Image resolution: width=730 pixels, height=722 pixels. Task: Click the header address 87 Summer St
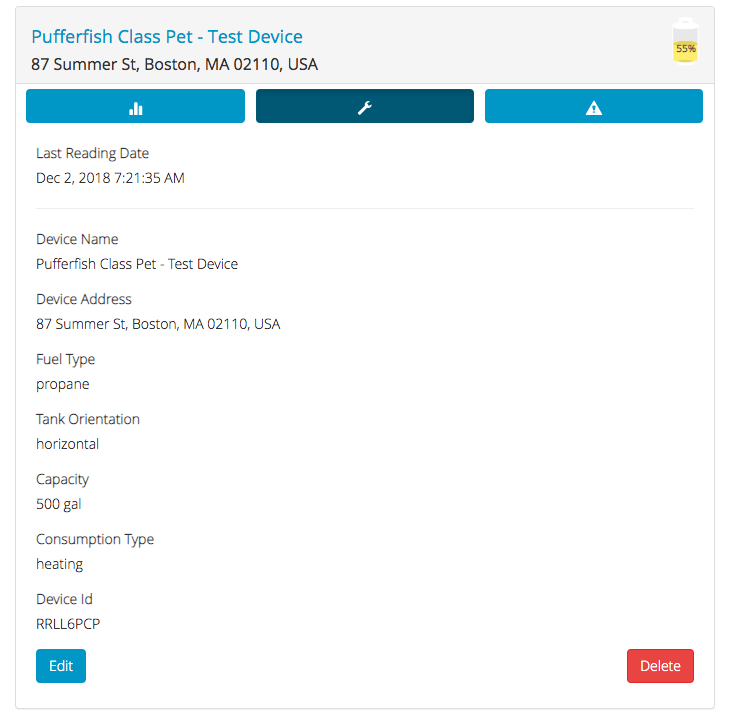(x=174, y=64)
